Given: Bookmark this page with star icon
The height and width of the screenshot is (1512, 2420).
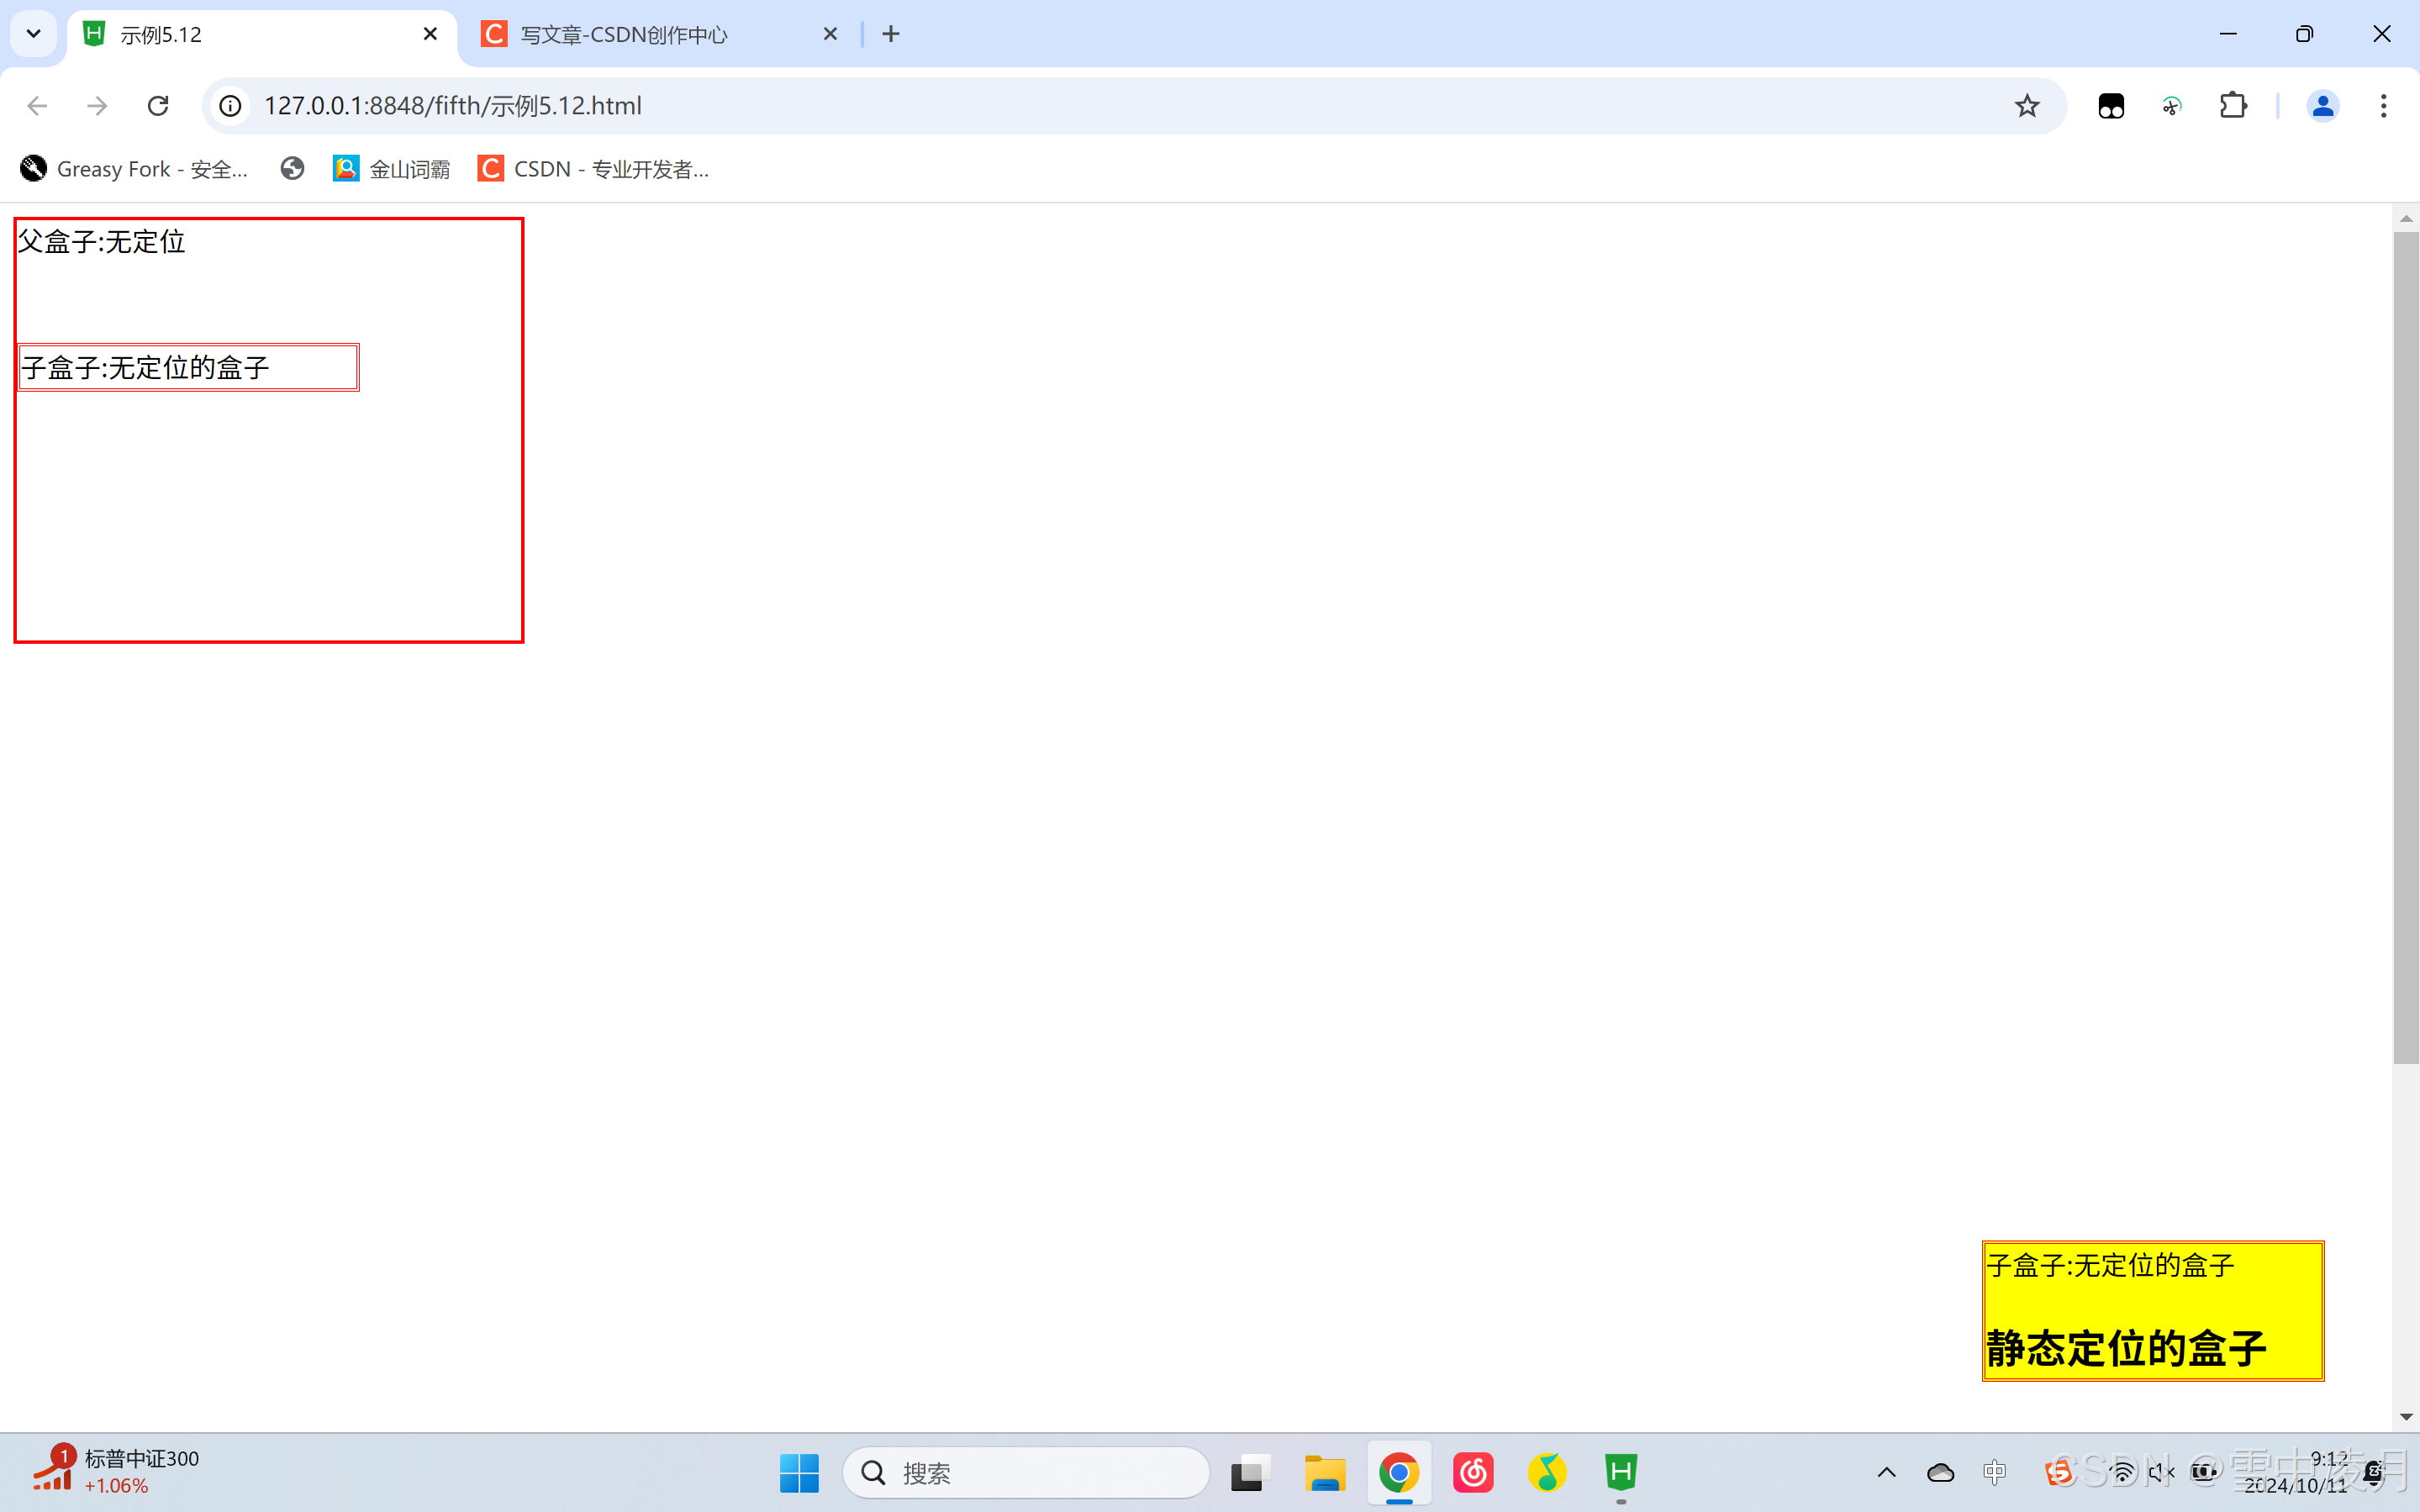Looking at the screenshot, I should [x=2026, y=106].
